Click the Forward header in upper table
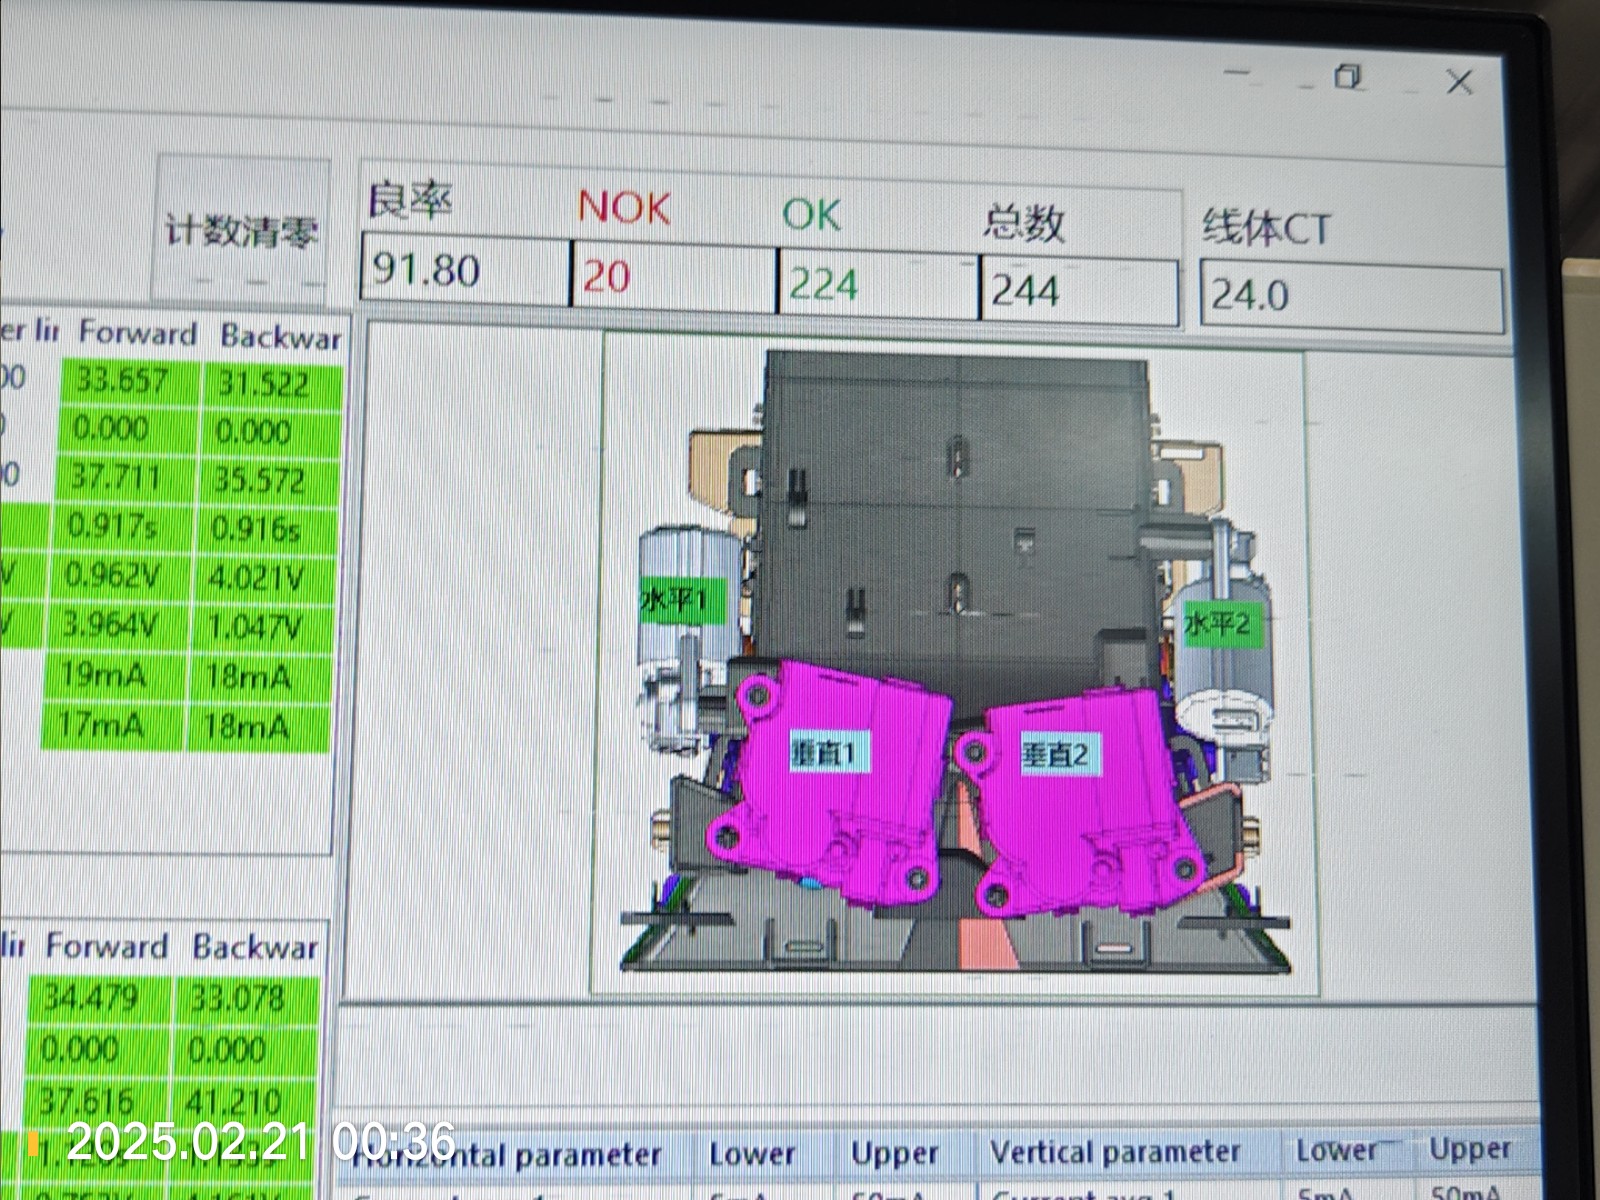Viewport: 1600px width, 1200px height. (x=137, y=333)
